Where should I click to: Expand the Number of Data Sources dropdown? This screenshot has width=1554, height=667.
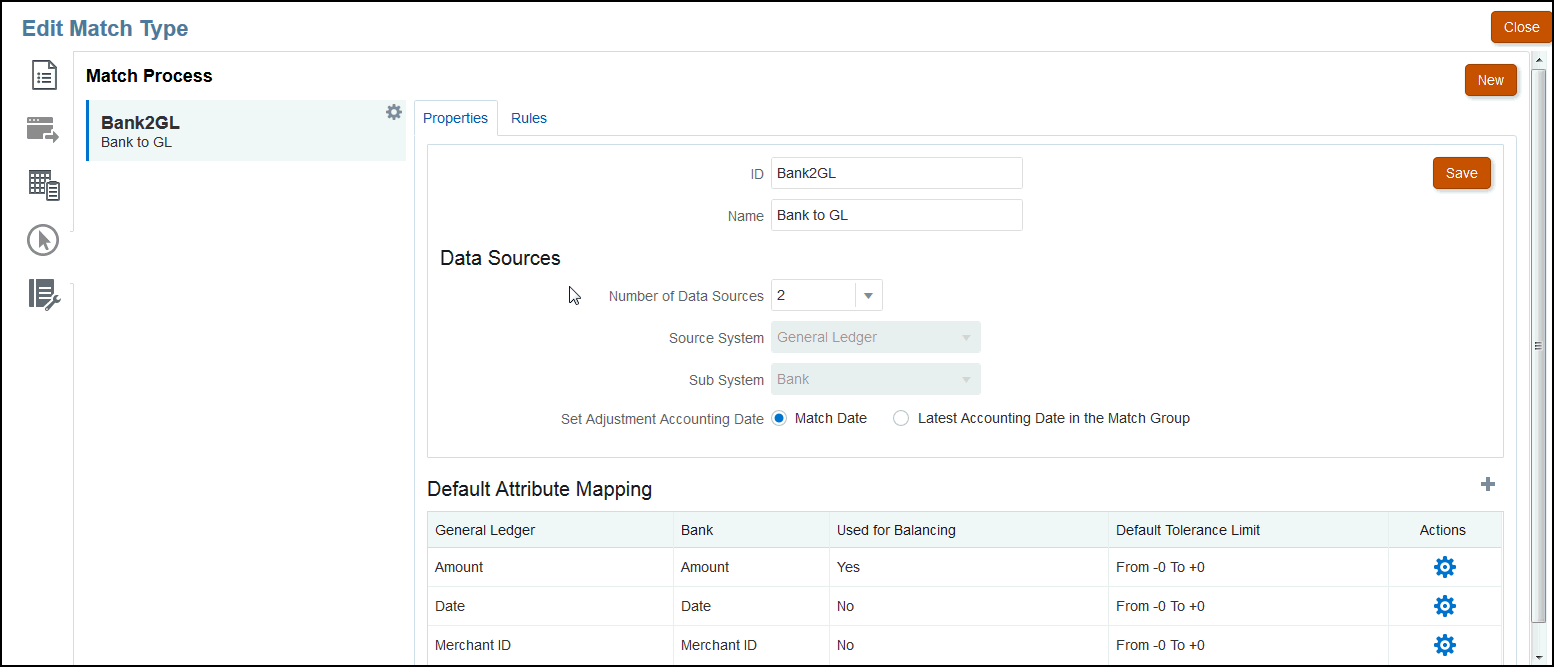point(868,295)
